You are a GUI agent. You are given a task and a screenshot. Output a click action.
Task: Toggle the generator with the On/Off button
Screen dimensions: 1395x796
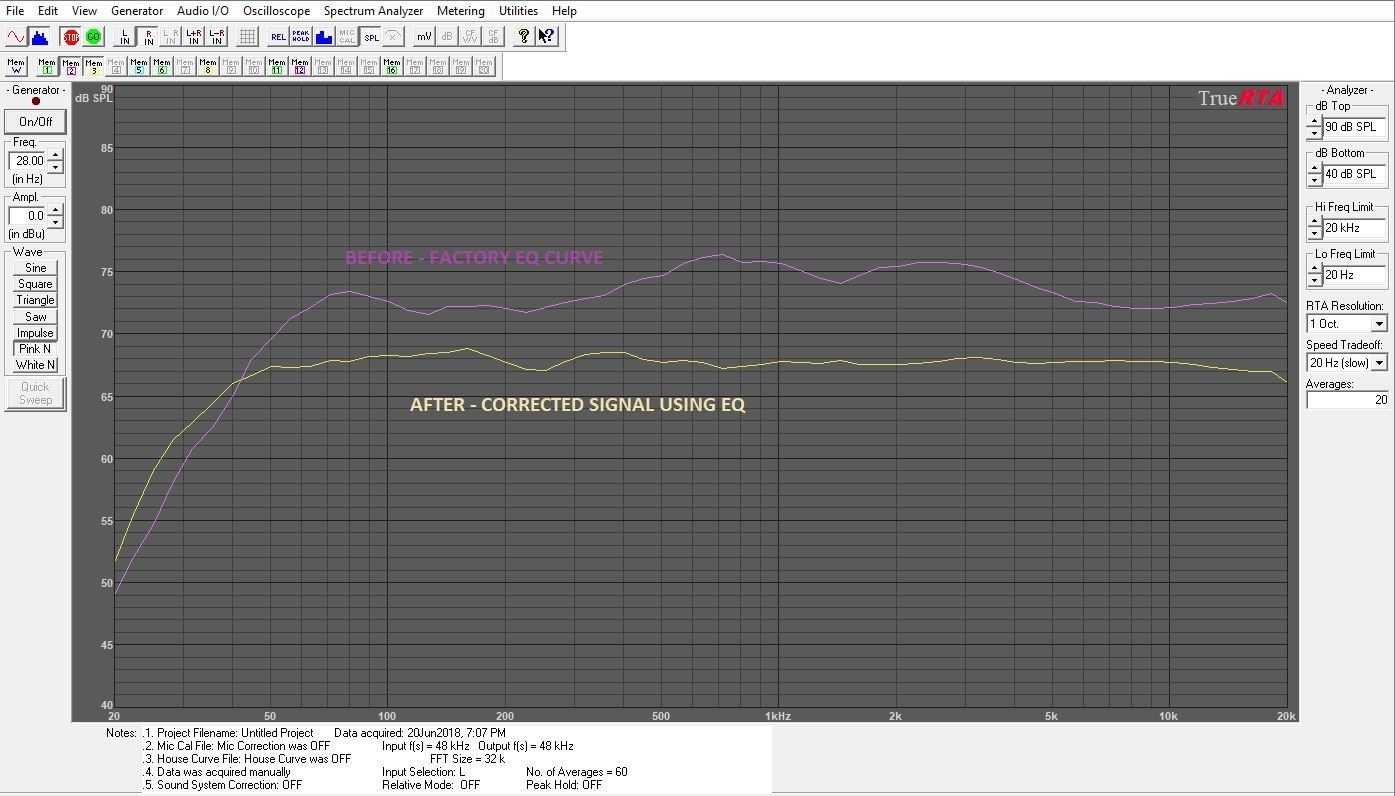pos(35,121)
